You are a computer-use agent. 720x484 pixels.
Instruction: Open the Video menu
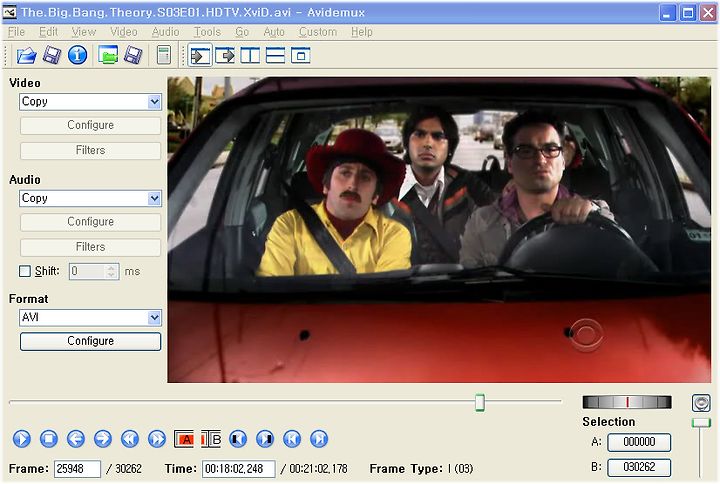[x=124, y=32]
